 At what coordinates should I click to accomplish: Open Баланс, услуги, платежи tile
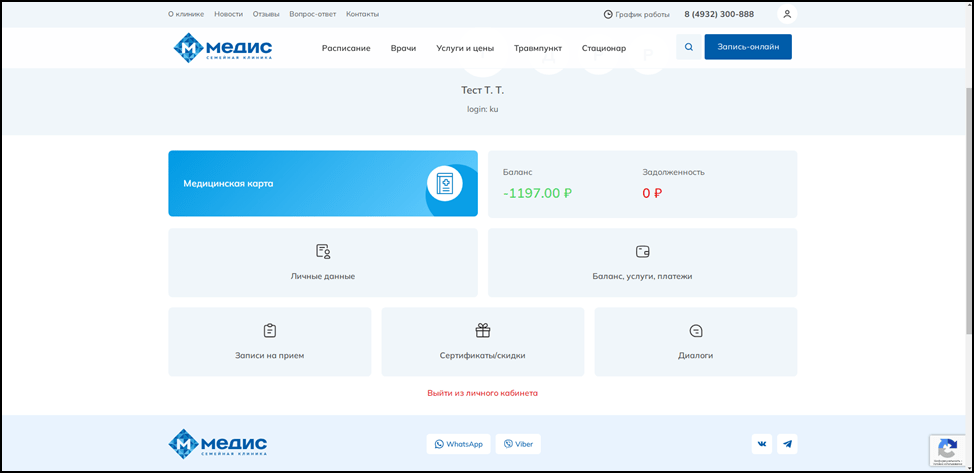click(x=642, y=263)
